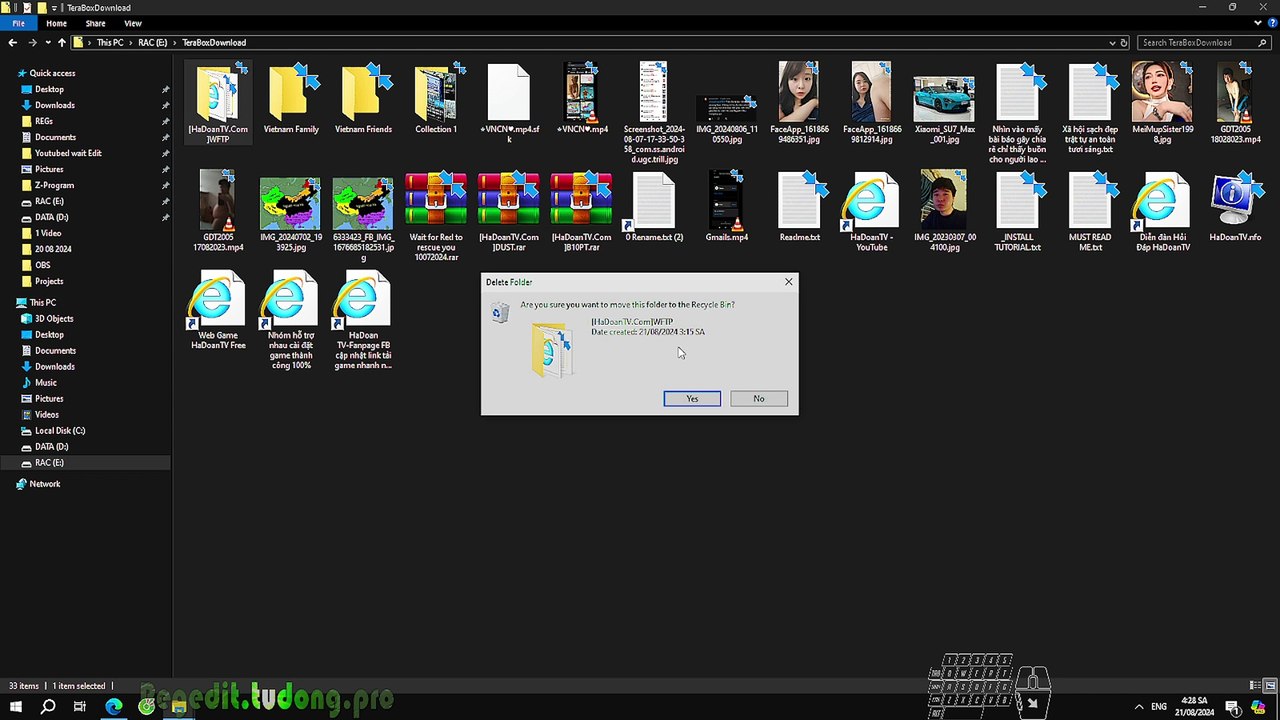Switch to details view layout

(x=1257, y=686)
